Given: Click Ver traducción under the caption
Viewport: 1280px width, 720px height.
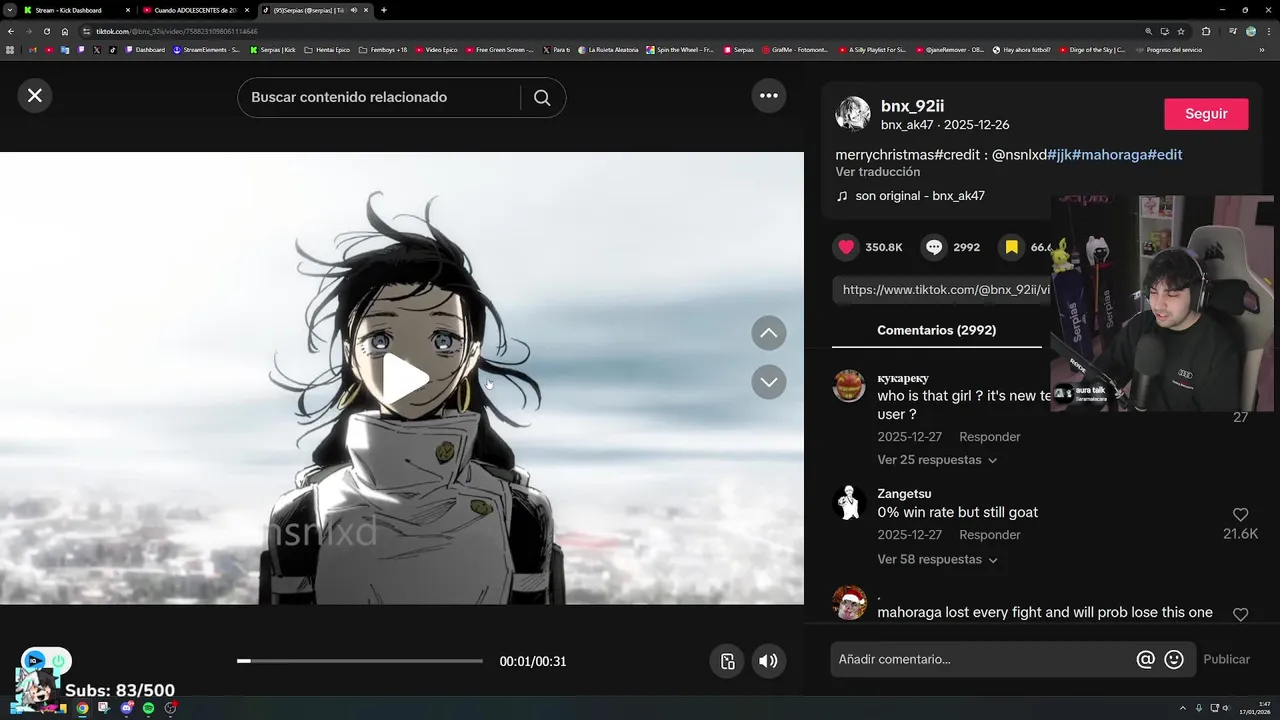Looking at the screenshot, I should click(877, 172).
